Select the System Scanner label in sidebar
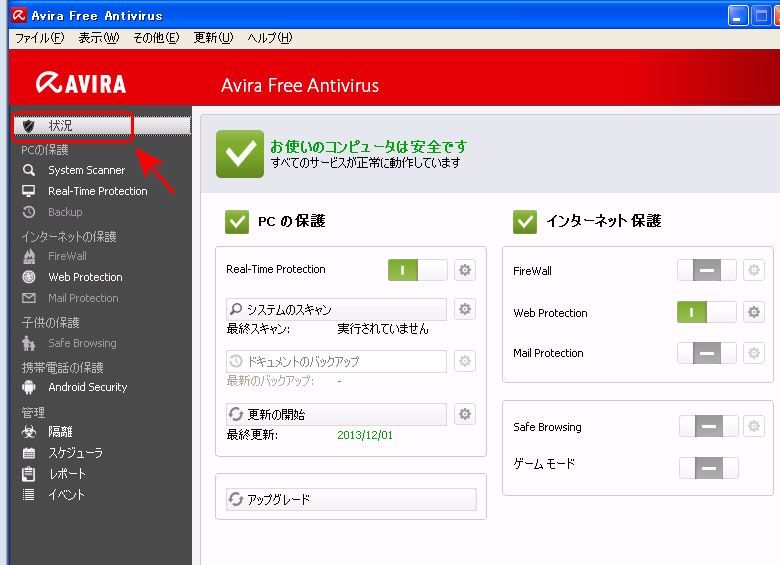Screen dimensions: 780x565 tap(87, 170)
